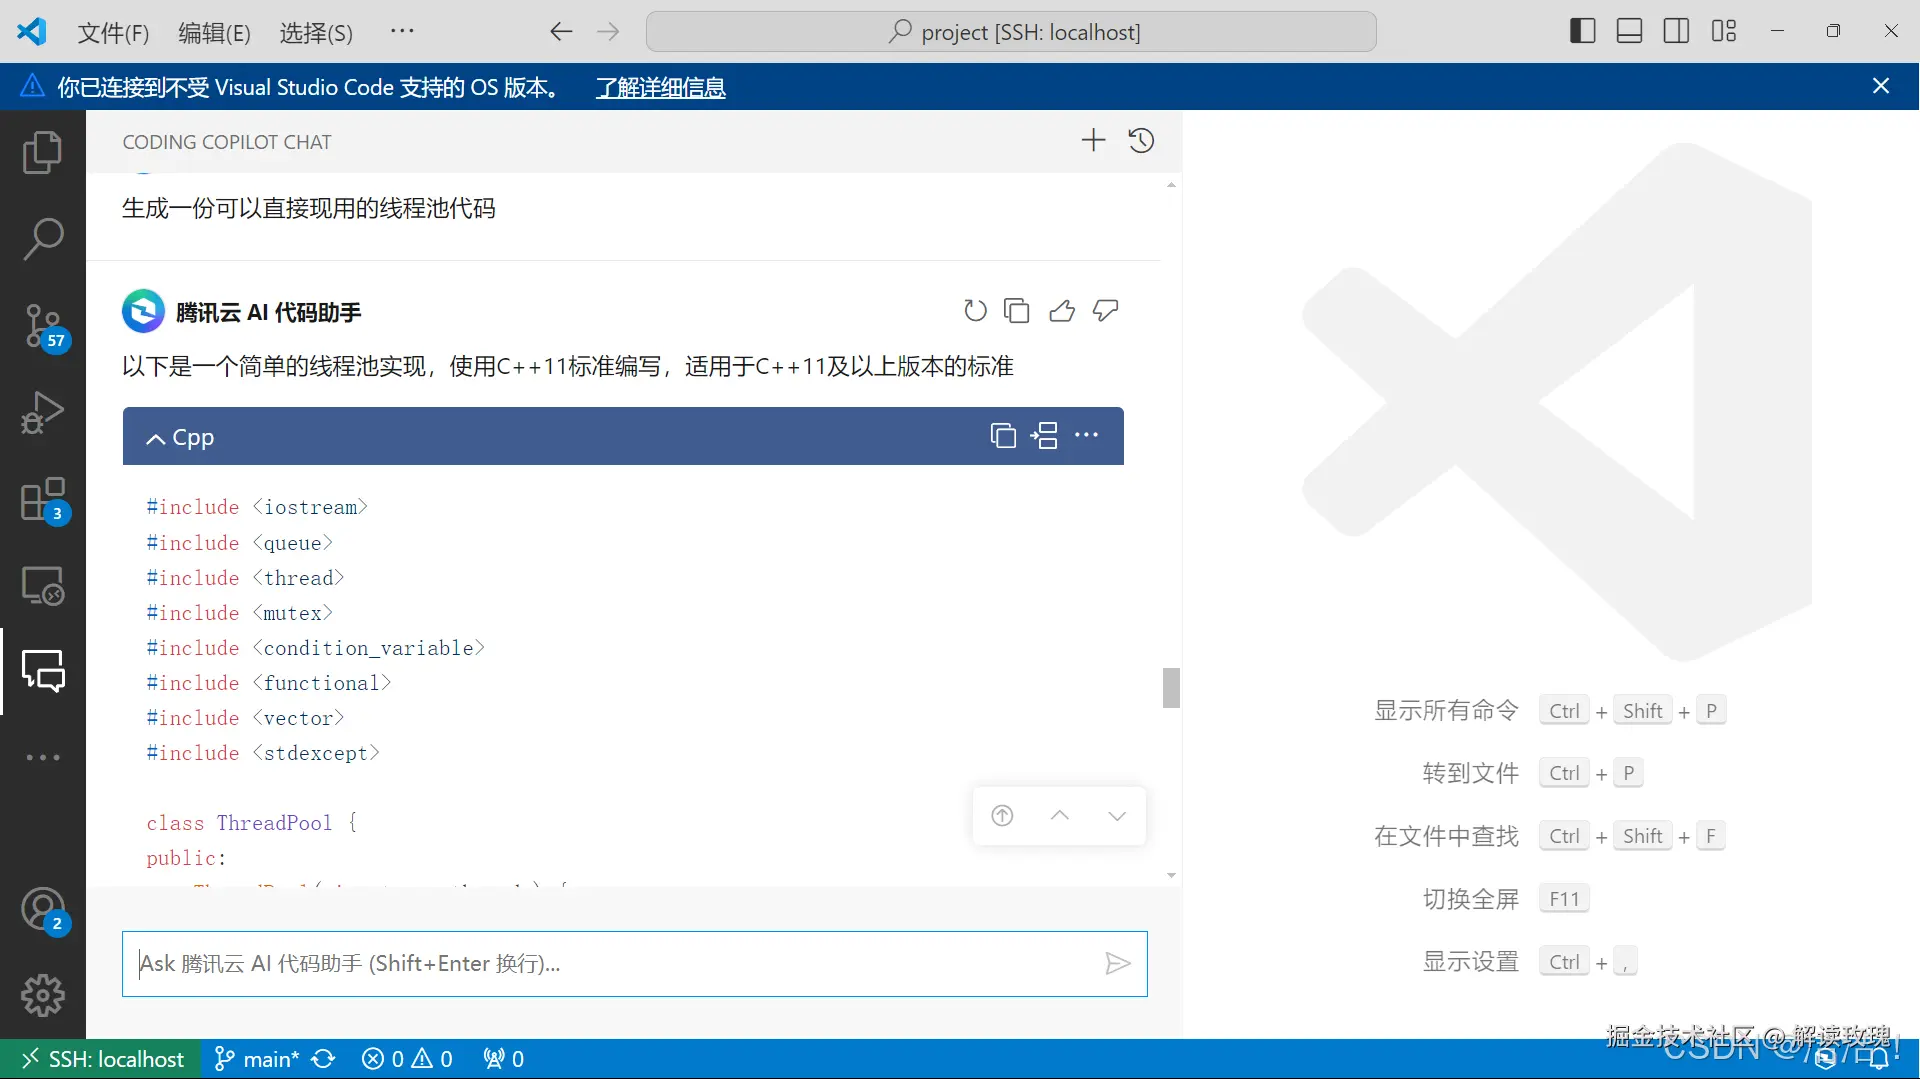The height and width of the screenshot is (1079, 1920).
Task: Open the 编辑(E) menu
Action: [214, 33]
